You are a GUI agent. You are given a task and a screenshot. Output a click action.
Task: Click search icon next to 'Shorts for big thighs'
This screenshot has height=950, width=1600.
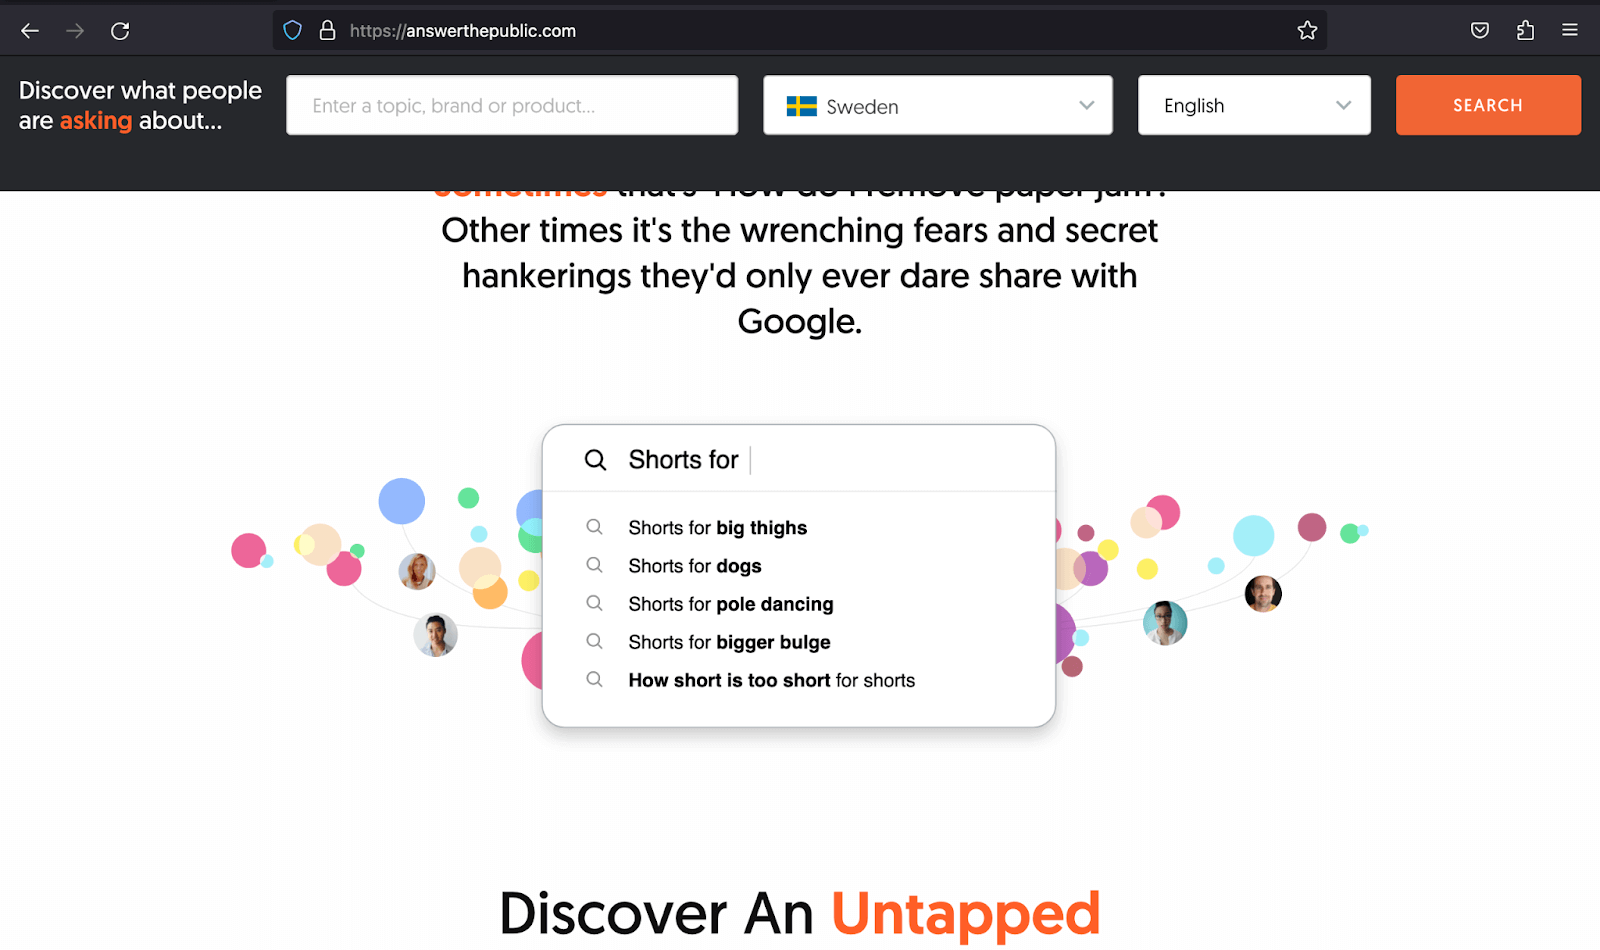tap(594, 527)
